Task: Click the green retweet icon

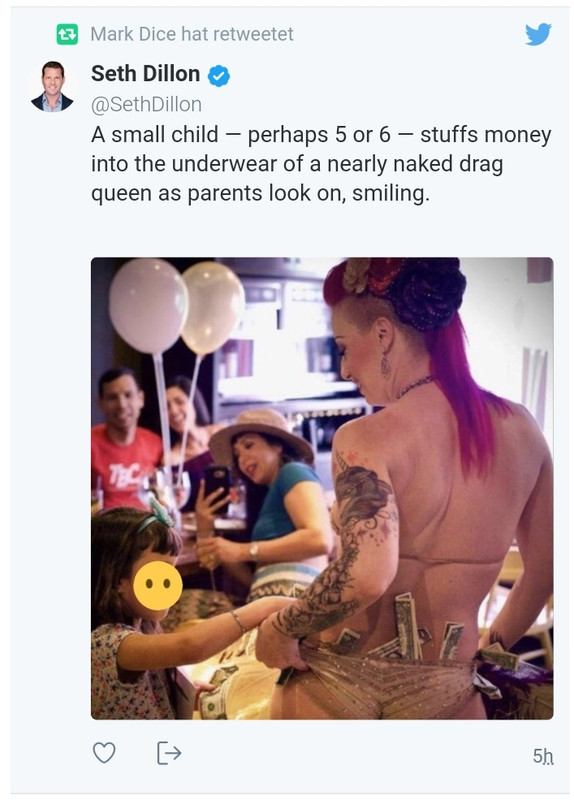Action: (x=67, y=35)
